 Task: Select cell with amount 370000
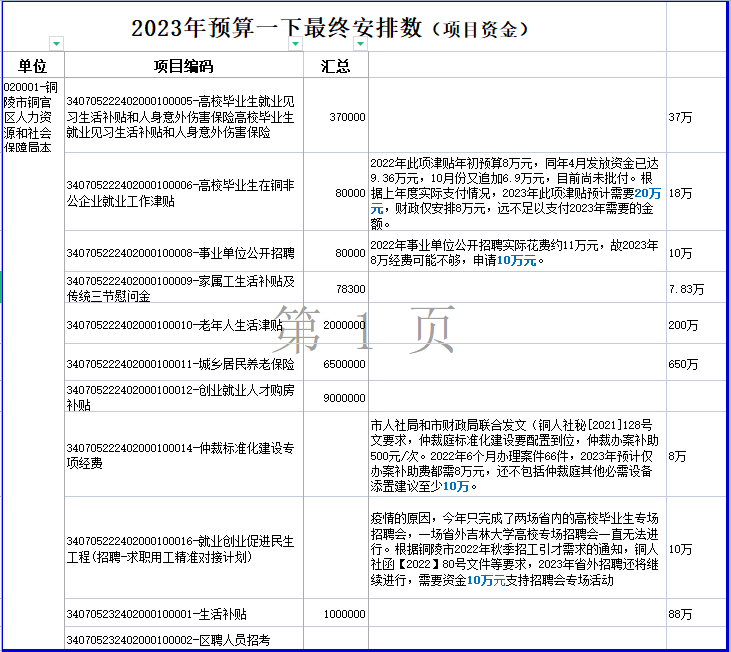tap(335, 117)
